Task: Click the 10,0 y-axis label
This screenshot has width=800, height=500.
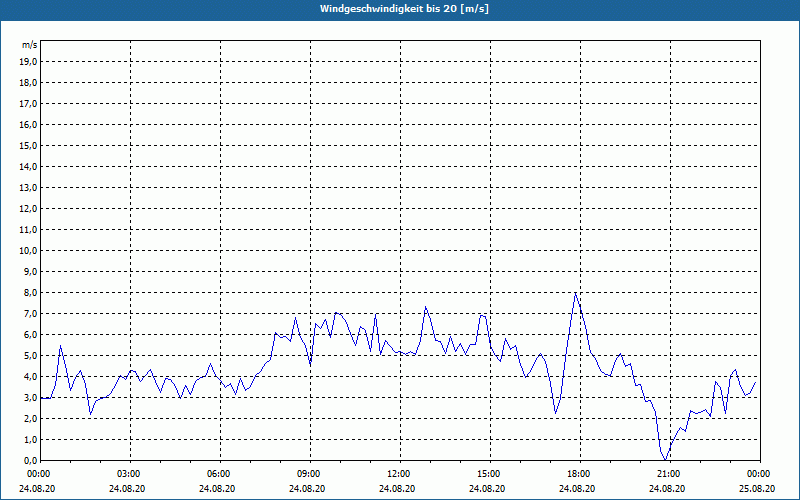Action: (x=29, y=251)
